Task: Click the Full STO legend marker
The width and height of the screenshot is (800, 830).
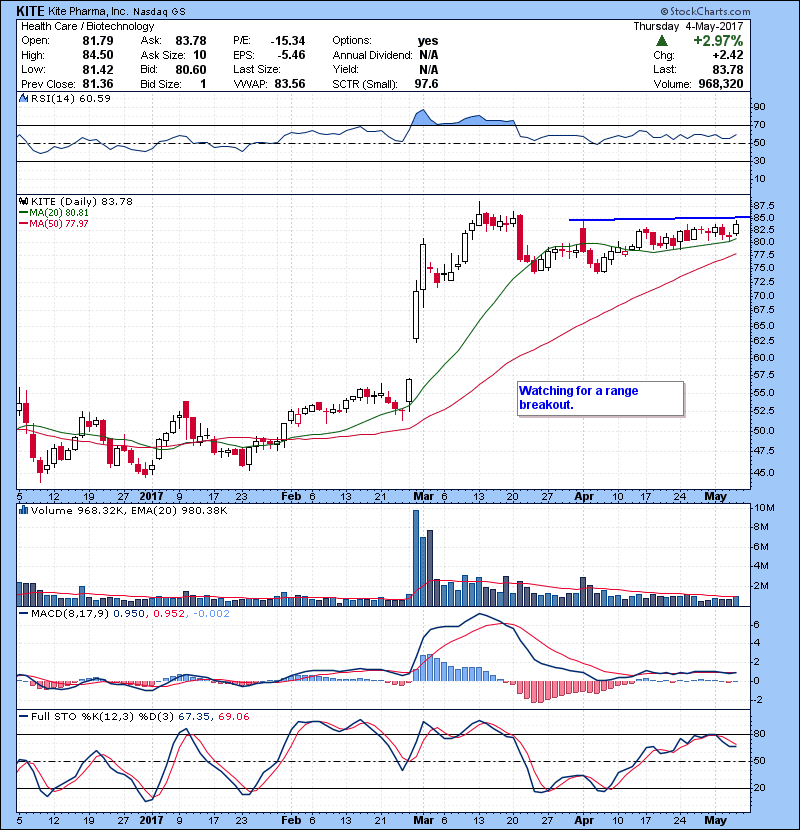Action: [x=23, y=716]
